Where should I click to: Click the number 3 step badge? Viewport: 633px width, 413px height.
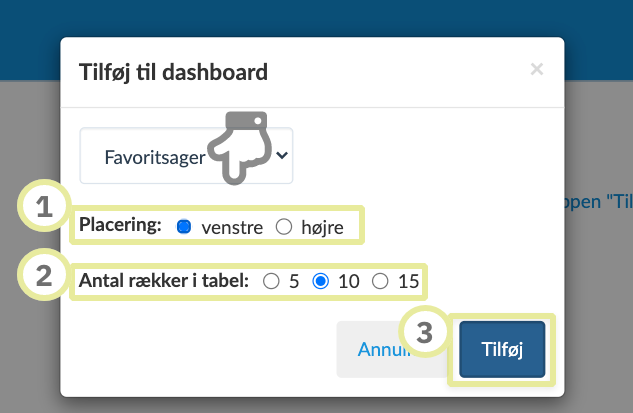pyautogui.click(x=425, y=334)
